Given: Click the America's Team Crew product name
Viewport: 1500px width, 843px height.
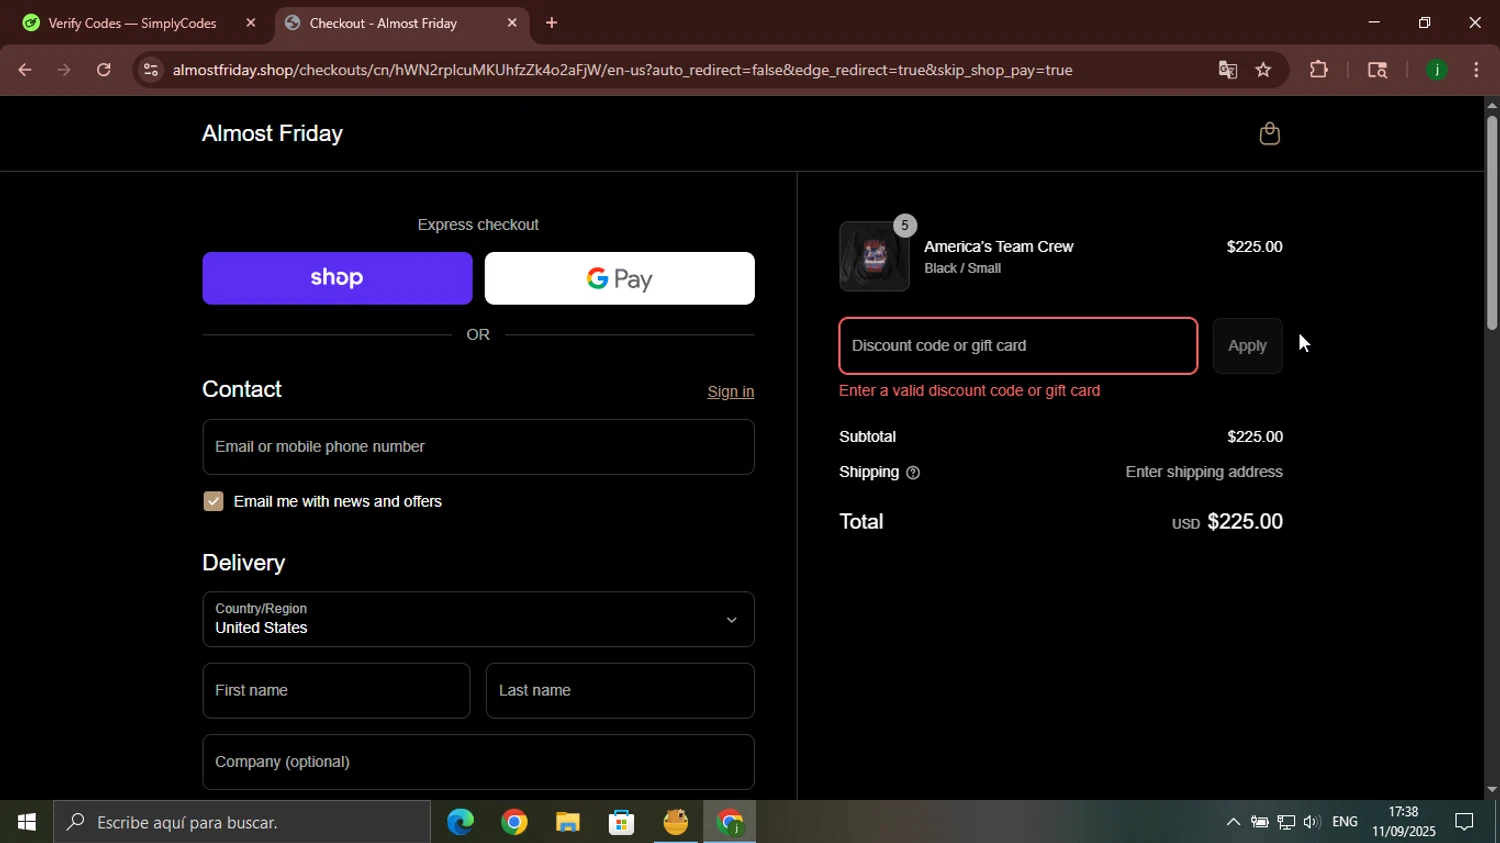Looking at the screenshot, I should click(998, 247).
